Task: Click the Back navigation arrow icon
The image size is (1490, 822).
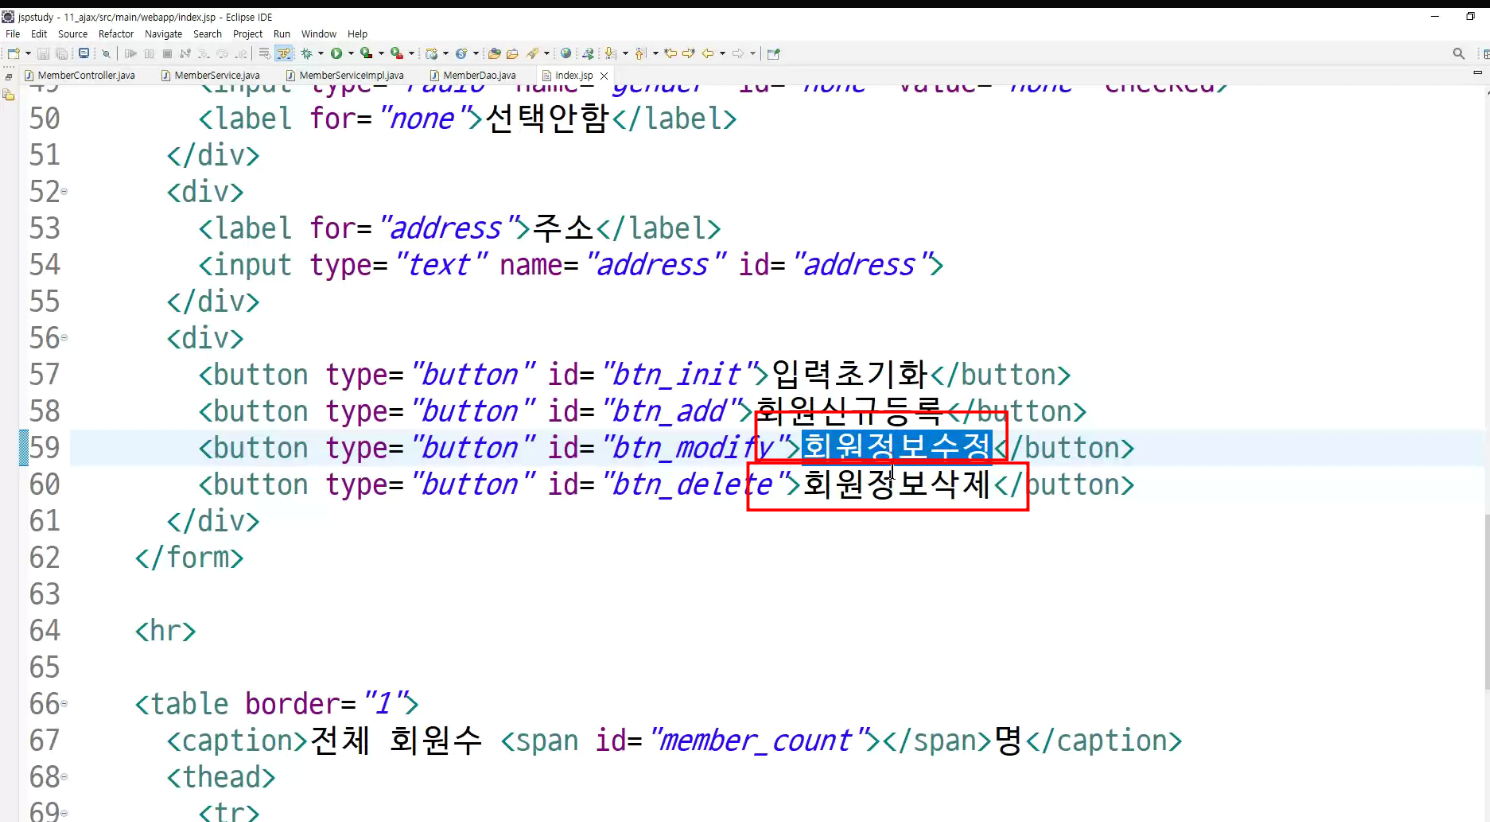Action: tap(707, 53)
